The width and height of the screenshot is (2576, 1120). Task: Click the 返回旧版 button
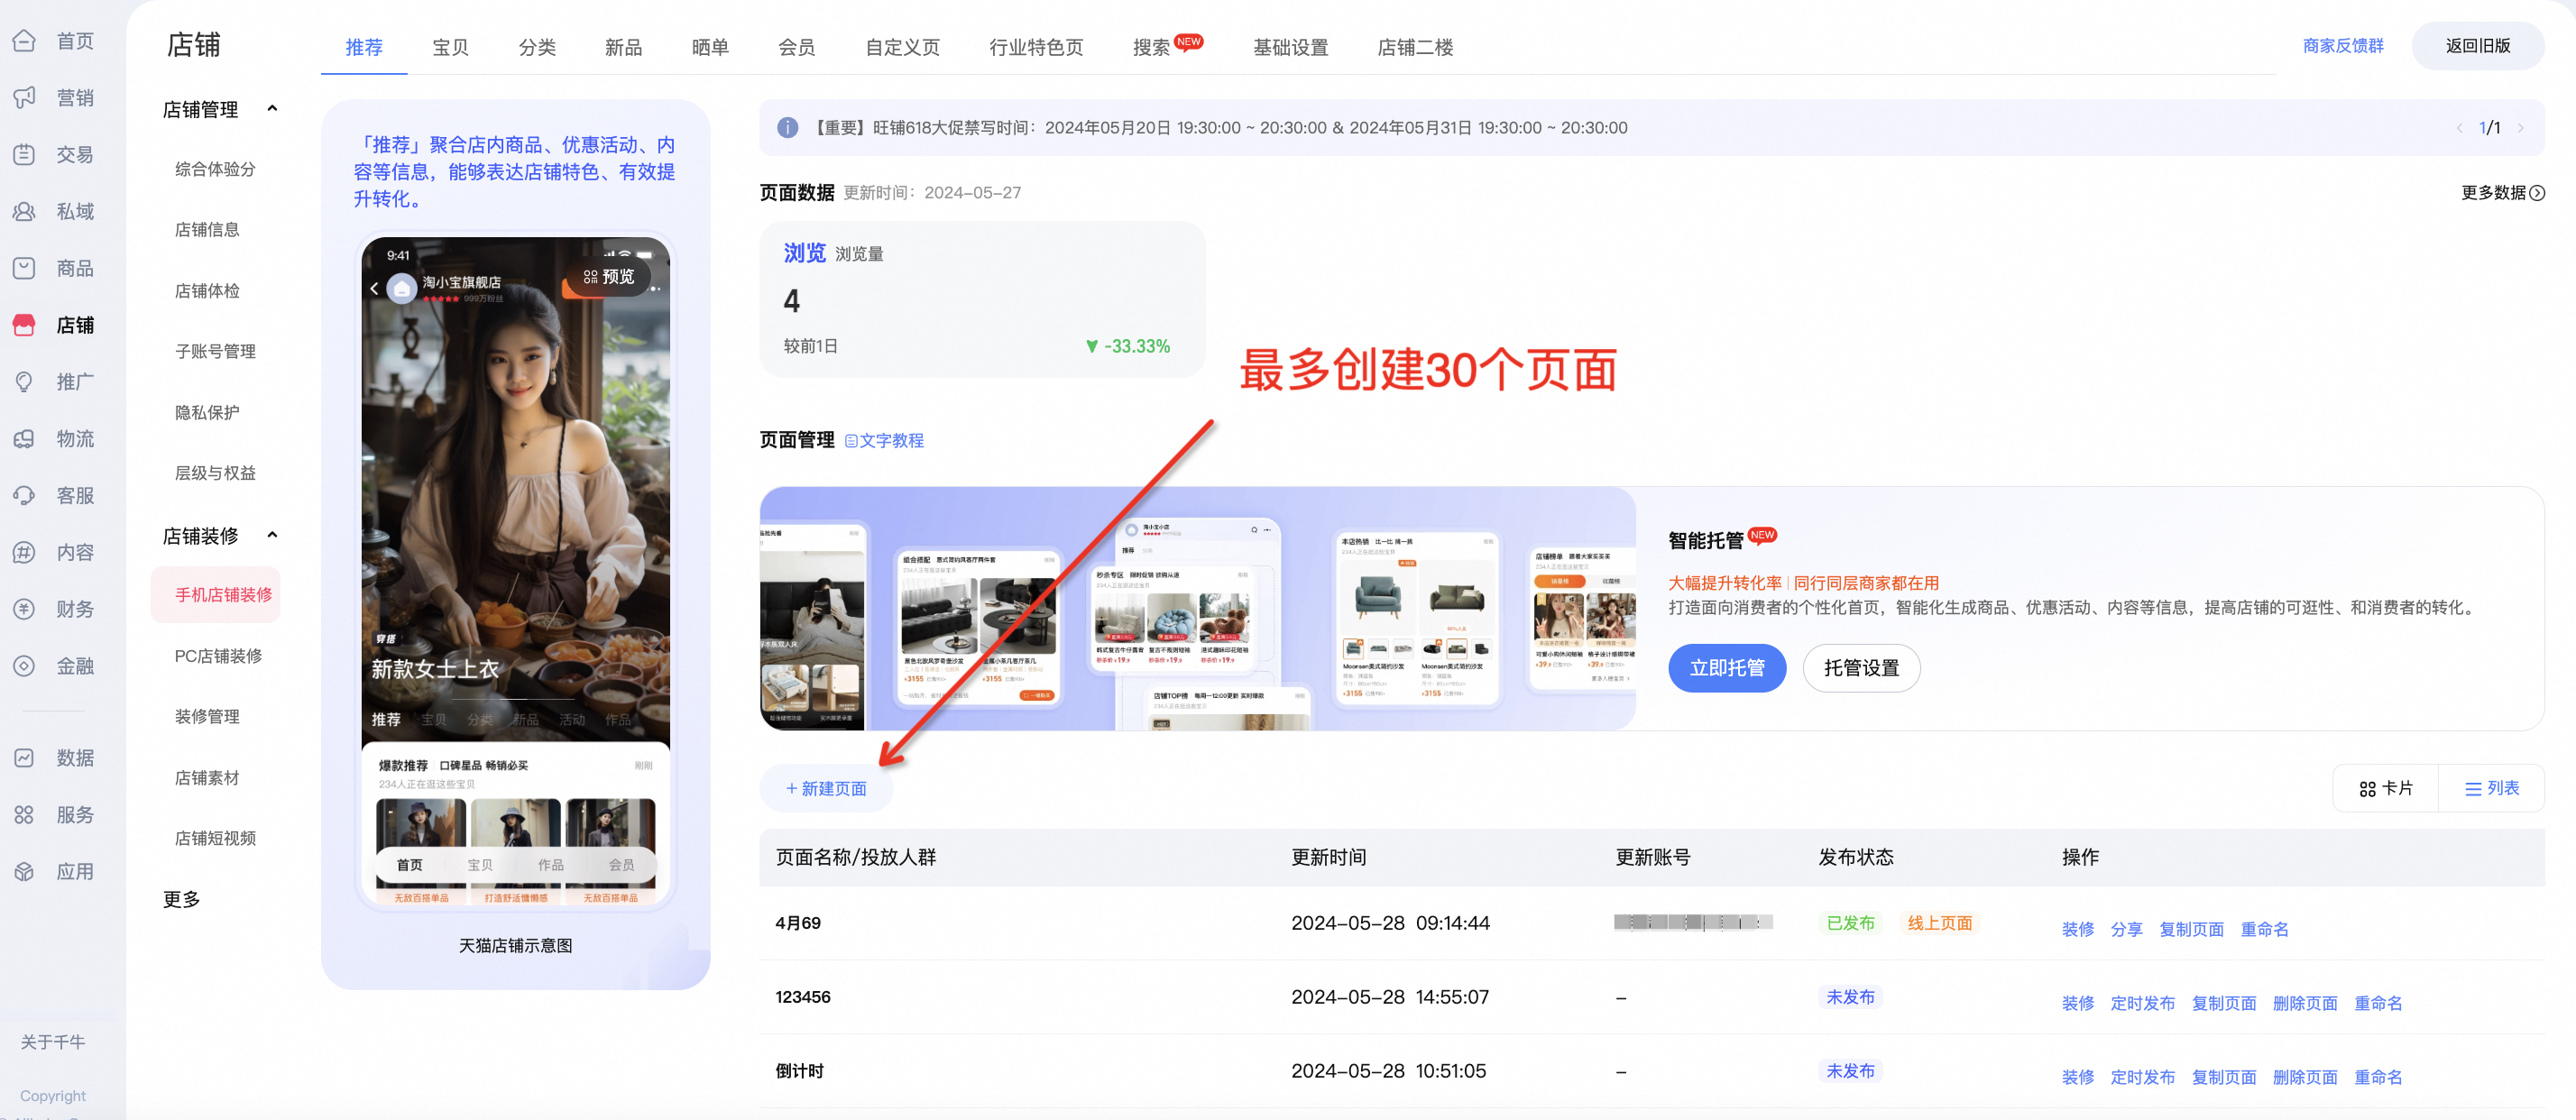(2477, 46)
